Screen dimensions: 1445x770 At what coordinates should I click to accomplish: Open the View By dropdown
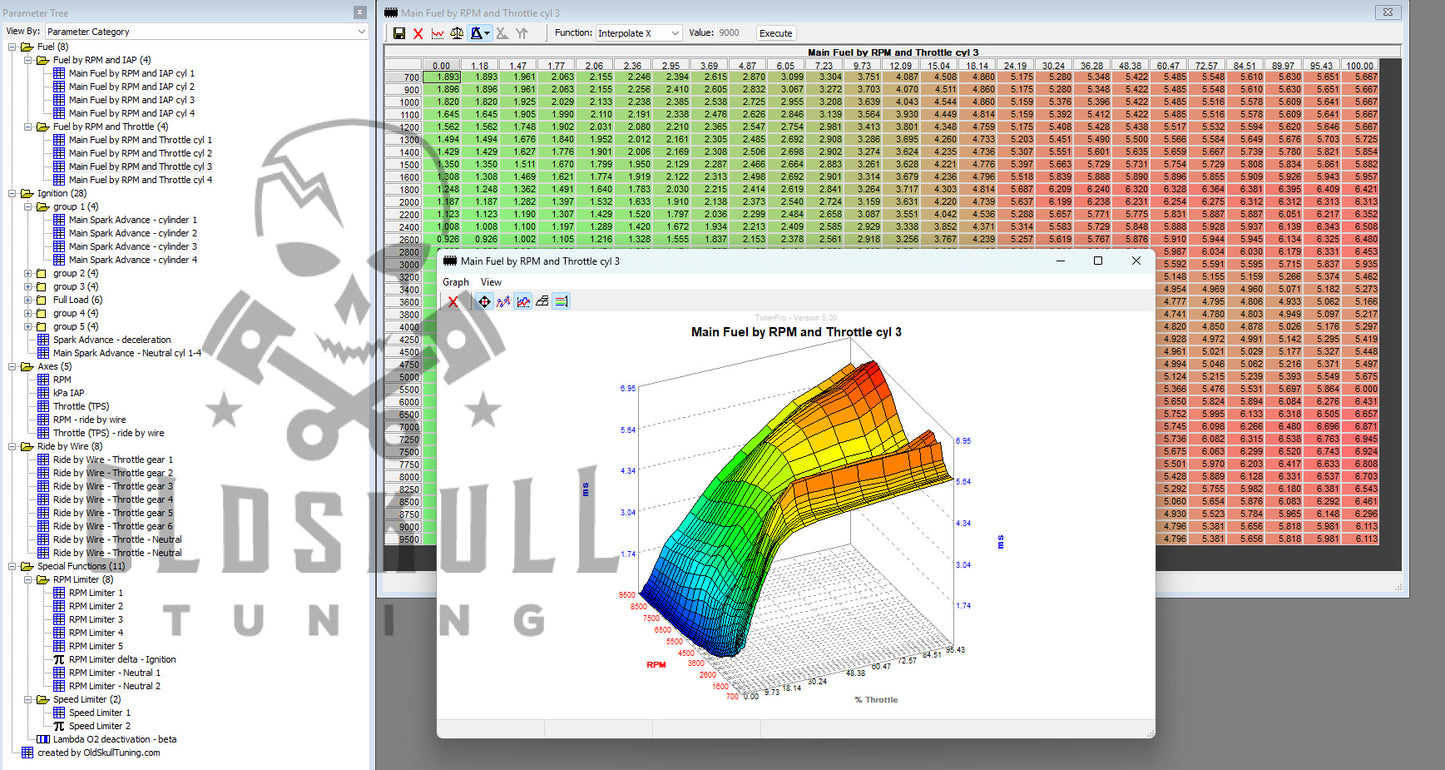(x=206, y=32)
